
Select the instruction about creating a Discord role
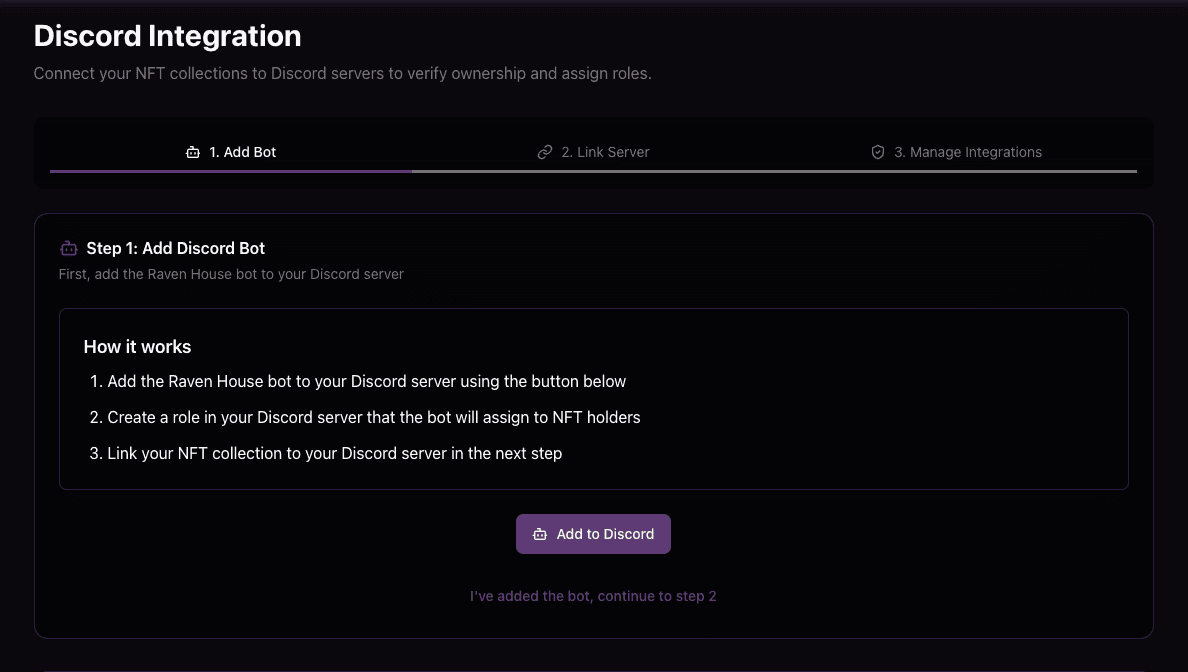tap(373, 417)
